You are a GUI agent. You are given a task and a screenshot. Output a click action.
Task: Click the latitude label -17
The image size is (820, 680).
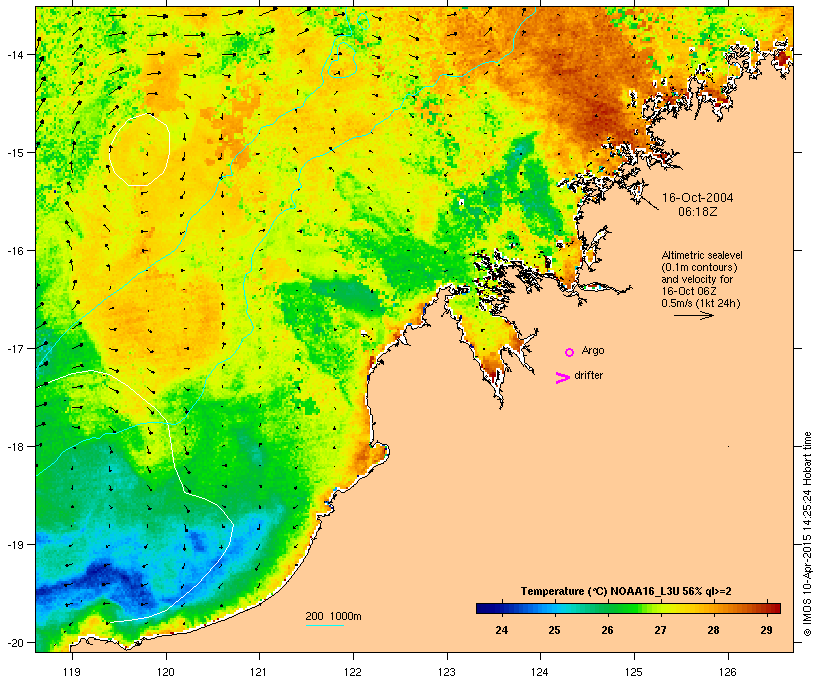pyautogui.click(x=14, y=348)
